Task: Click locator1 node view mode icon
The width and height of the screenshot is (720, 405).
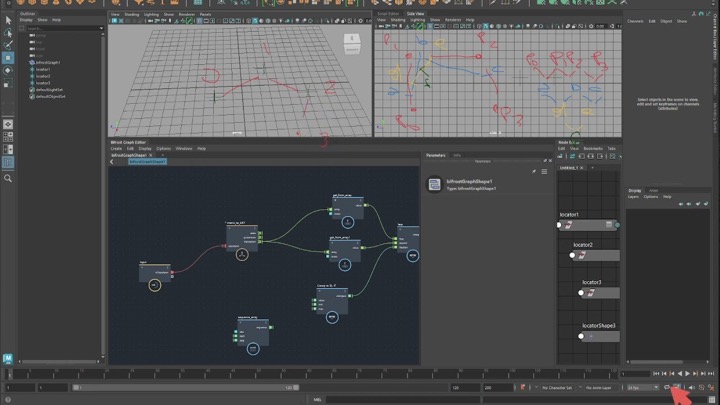Action: point(609,225)
